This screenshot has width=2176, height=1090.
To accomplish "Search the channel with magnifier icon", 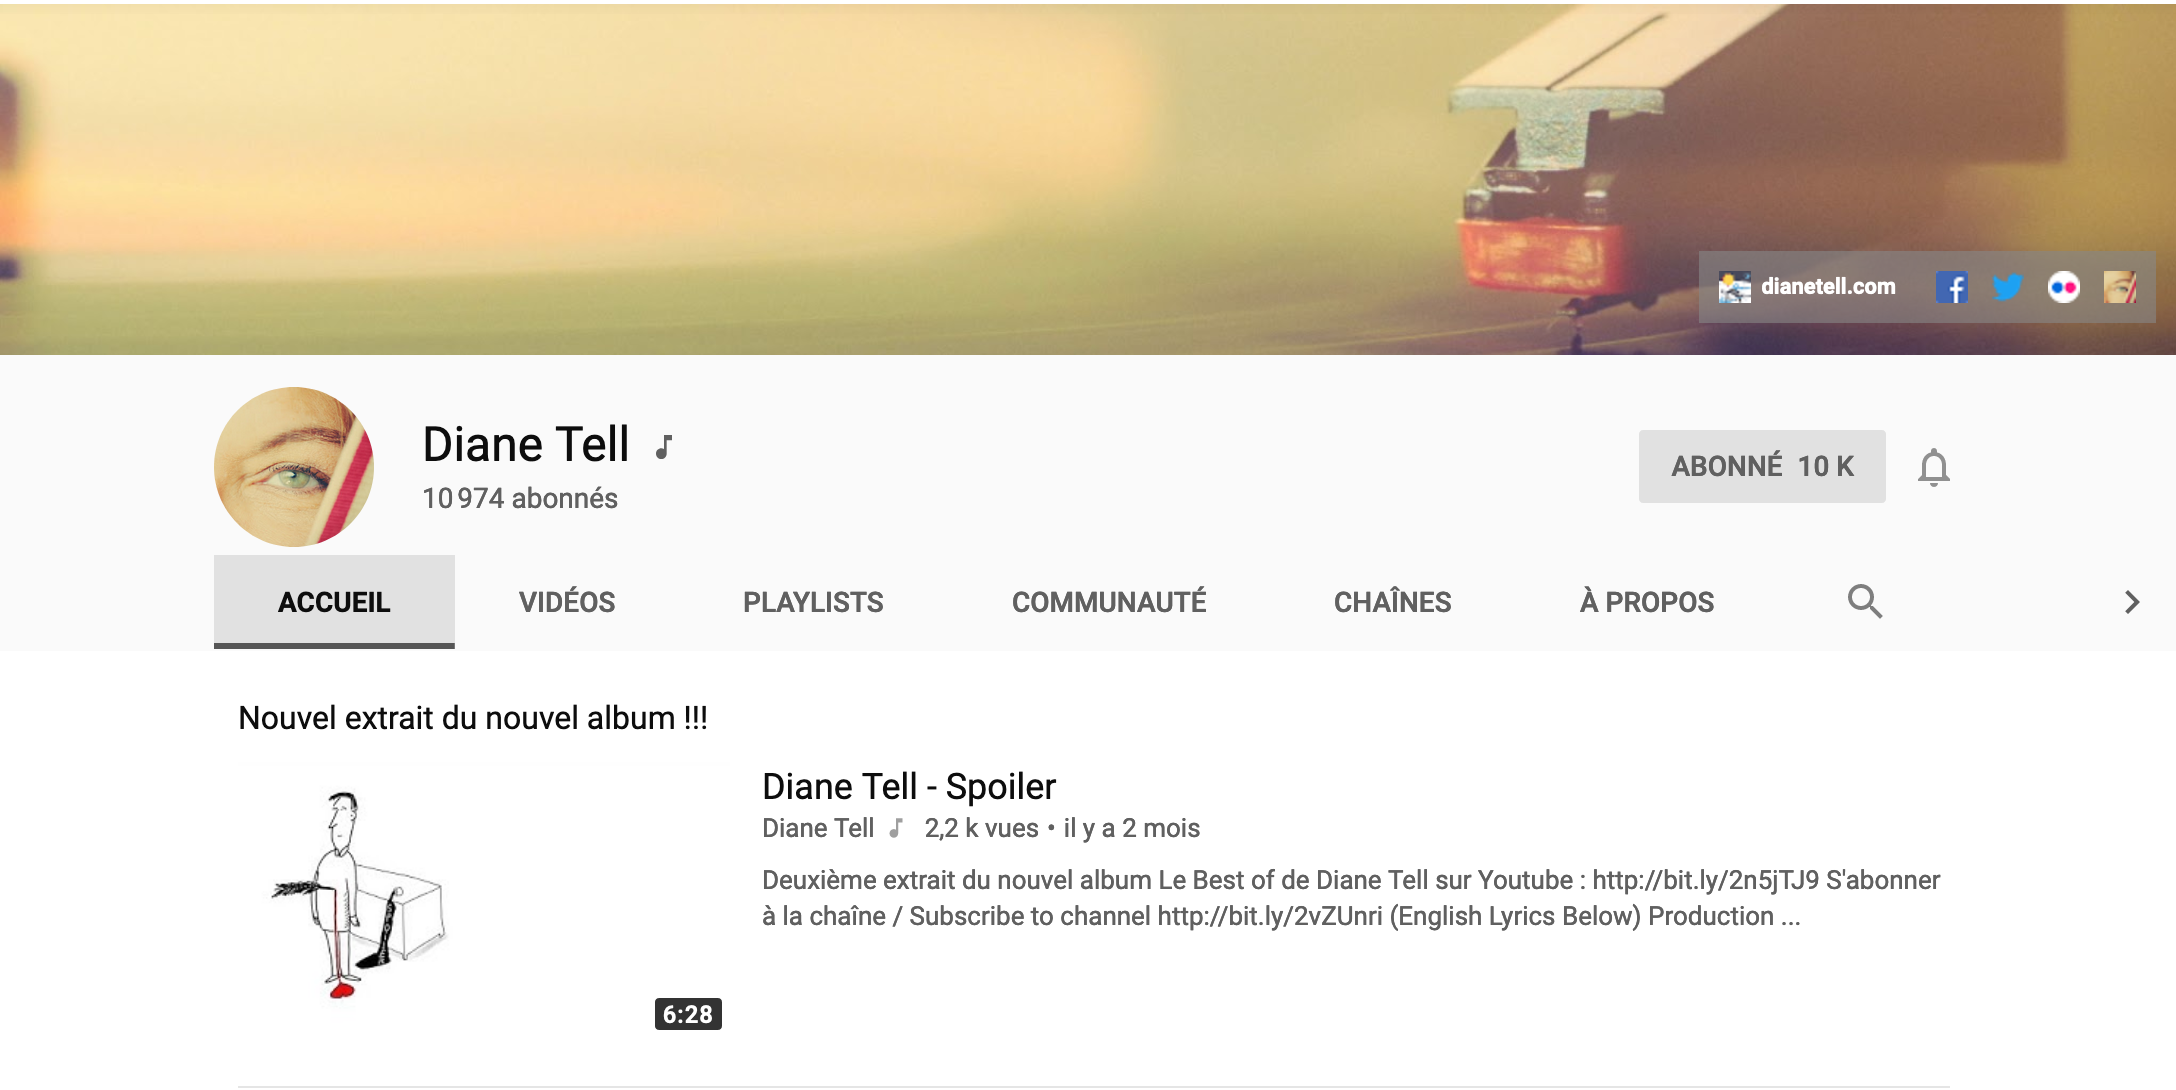I will (1864, 601).
